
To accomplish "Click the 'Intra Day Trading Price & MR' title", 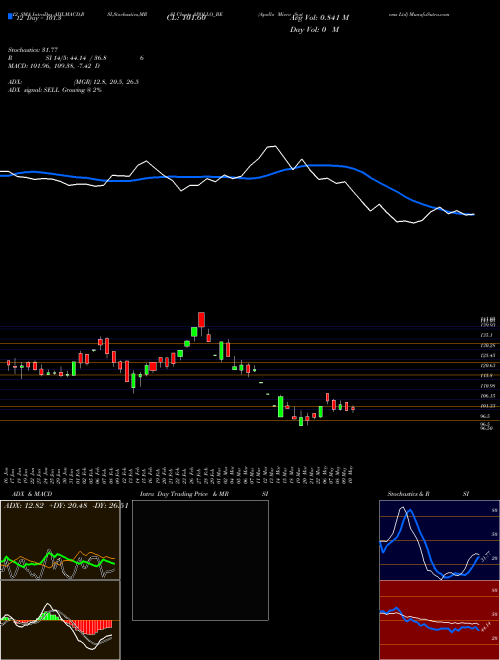I will [x=184, y=494].
